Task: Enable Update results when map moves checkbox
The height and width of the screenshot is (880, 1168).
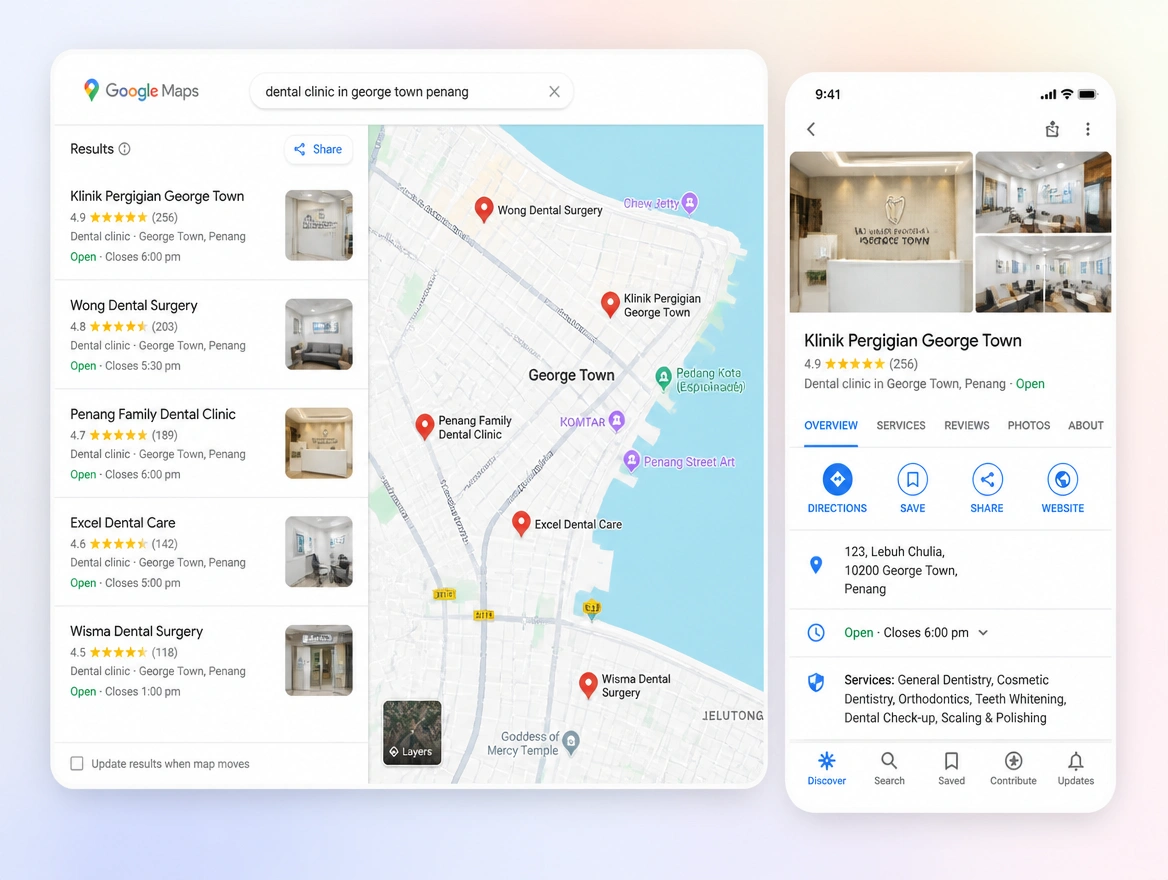Action: [x=77, y=763]
